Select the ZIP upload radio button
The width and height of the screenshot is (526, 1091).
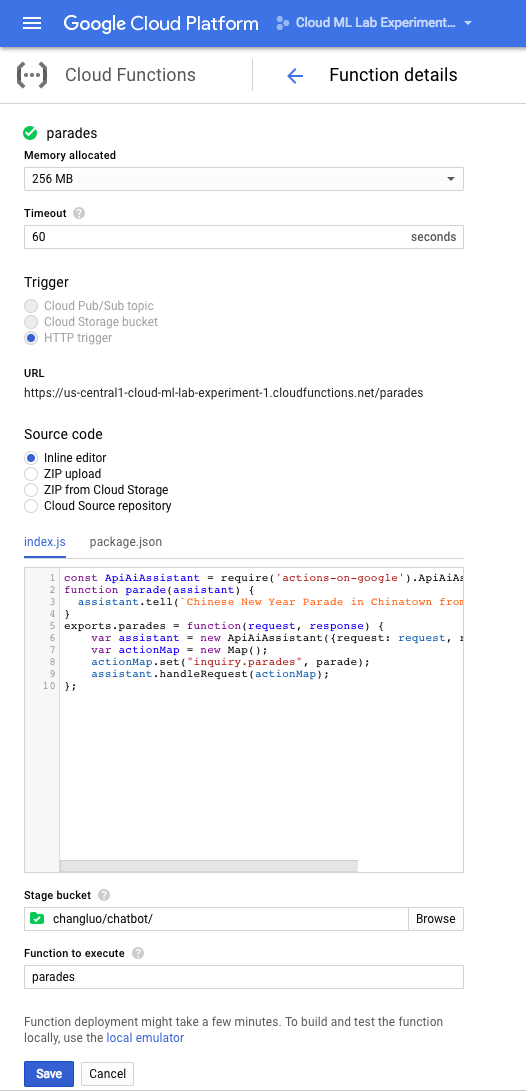pyautogui.click(x=31, y=474)
